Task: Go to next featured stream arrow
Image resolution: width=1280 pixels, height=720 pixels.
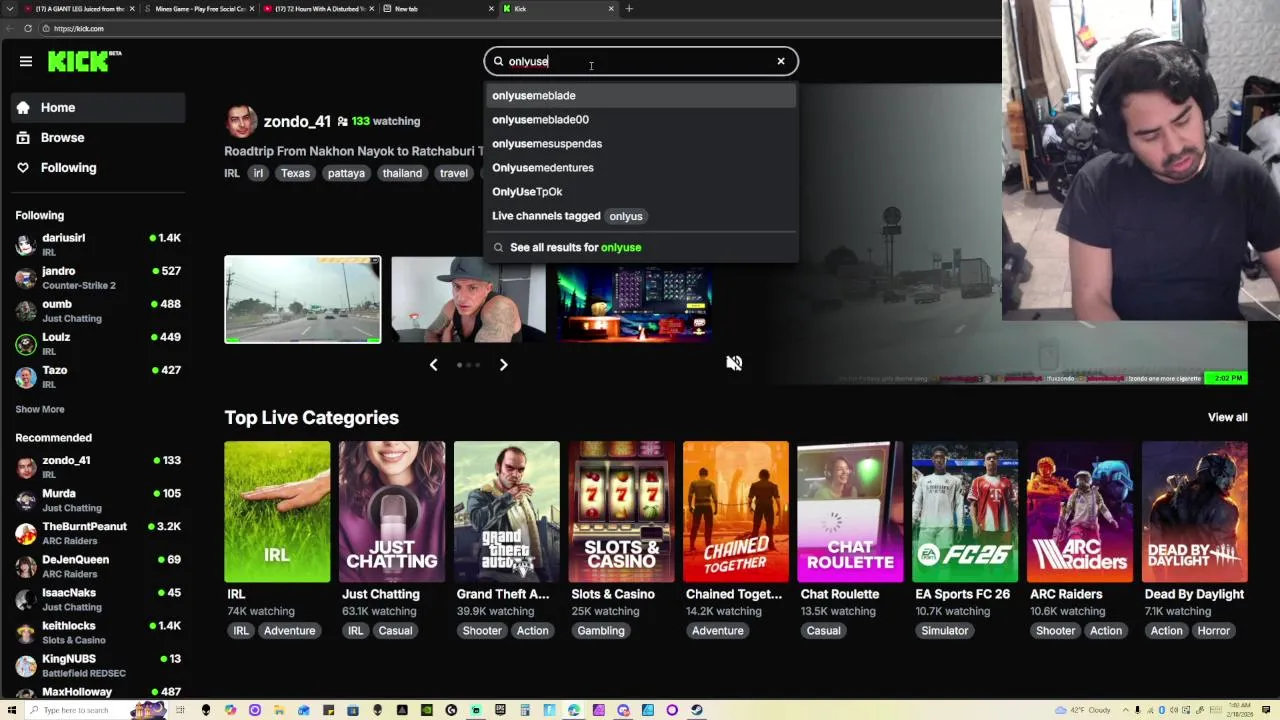Action: (x=503, y=365)
